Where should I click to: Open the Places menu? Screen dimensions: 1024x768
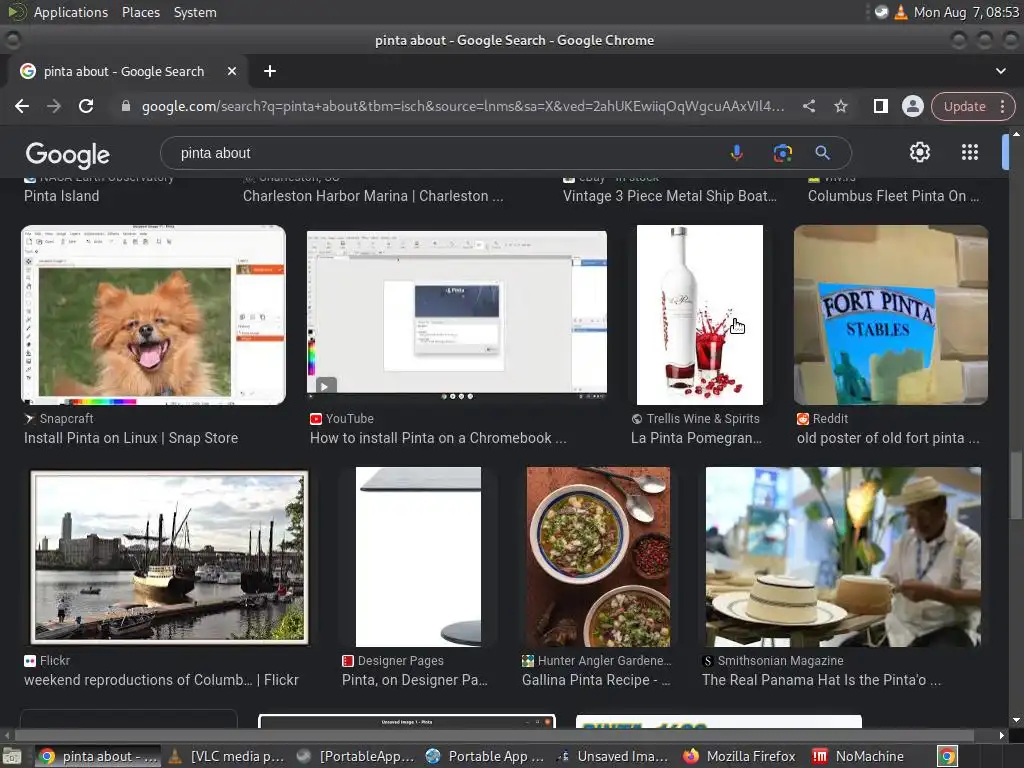[140, 12]
